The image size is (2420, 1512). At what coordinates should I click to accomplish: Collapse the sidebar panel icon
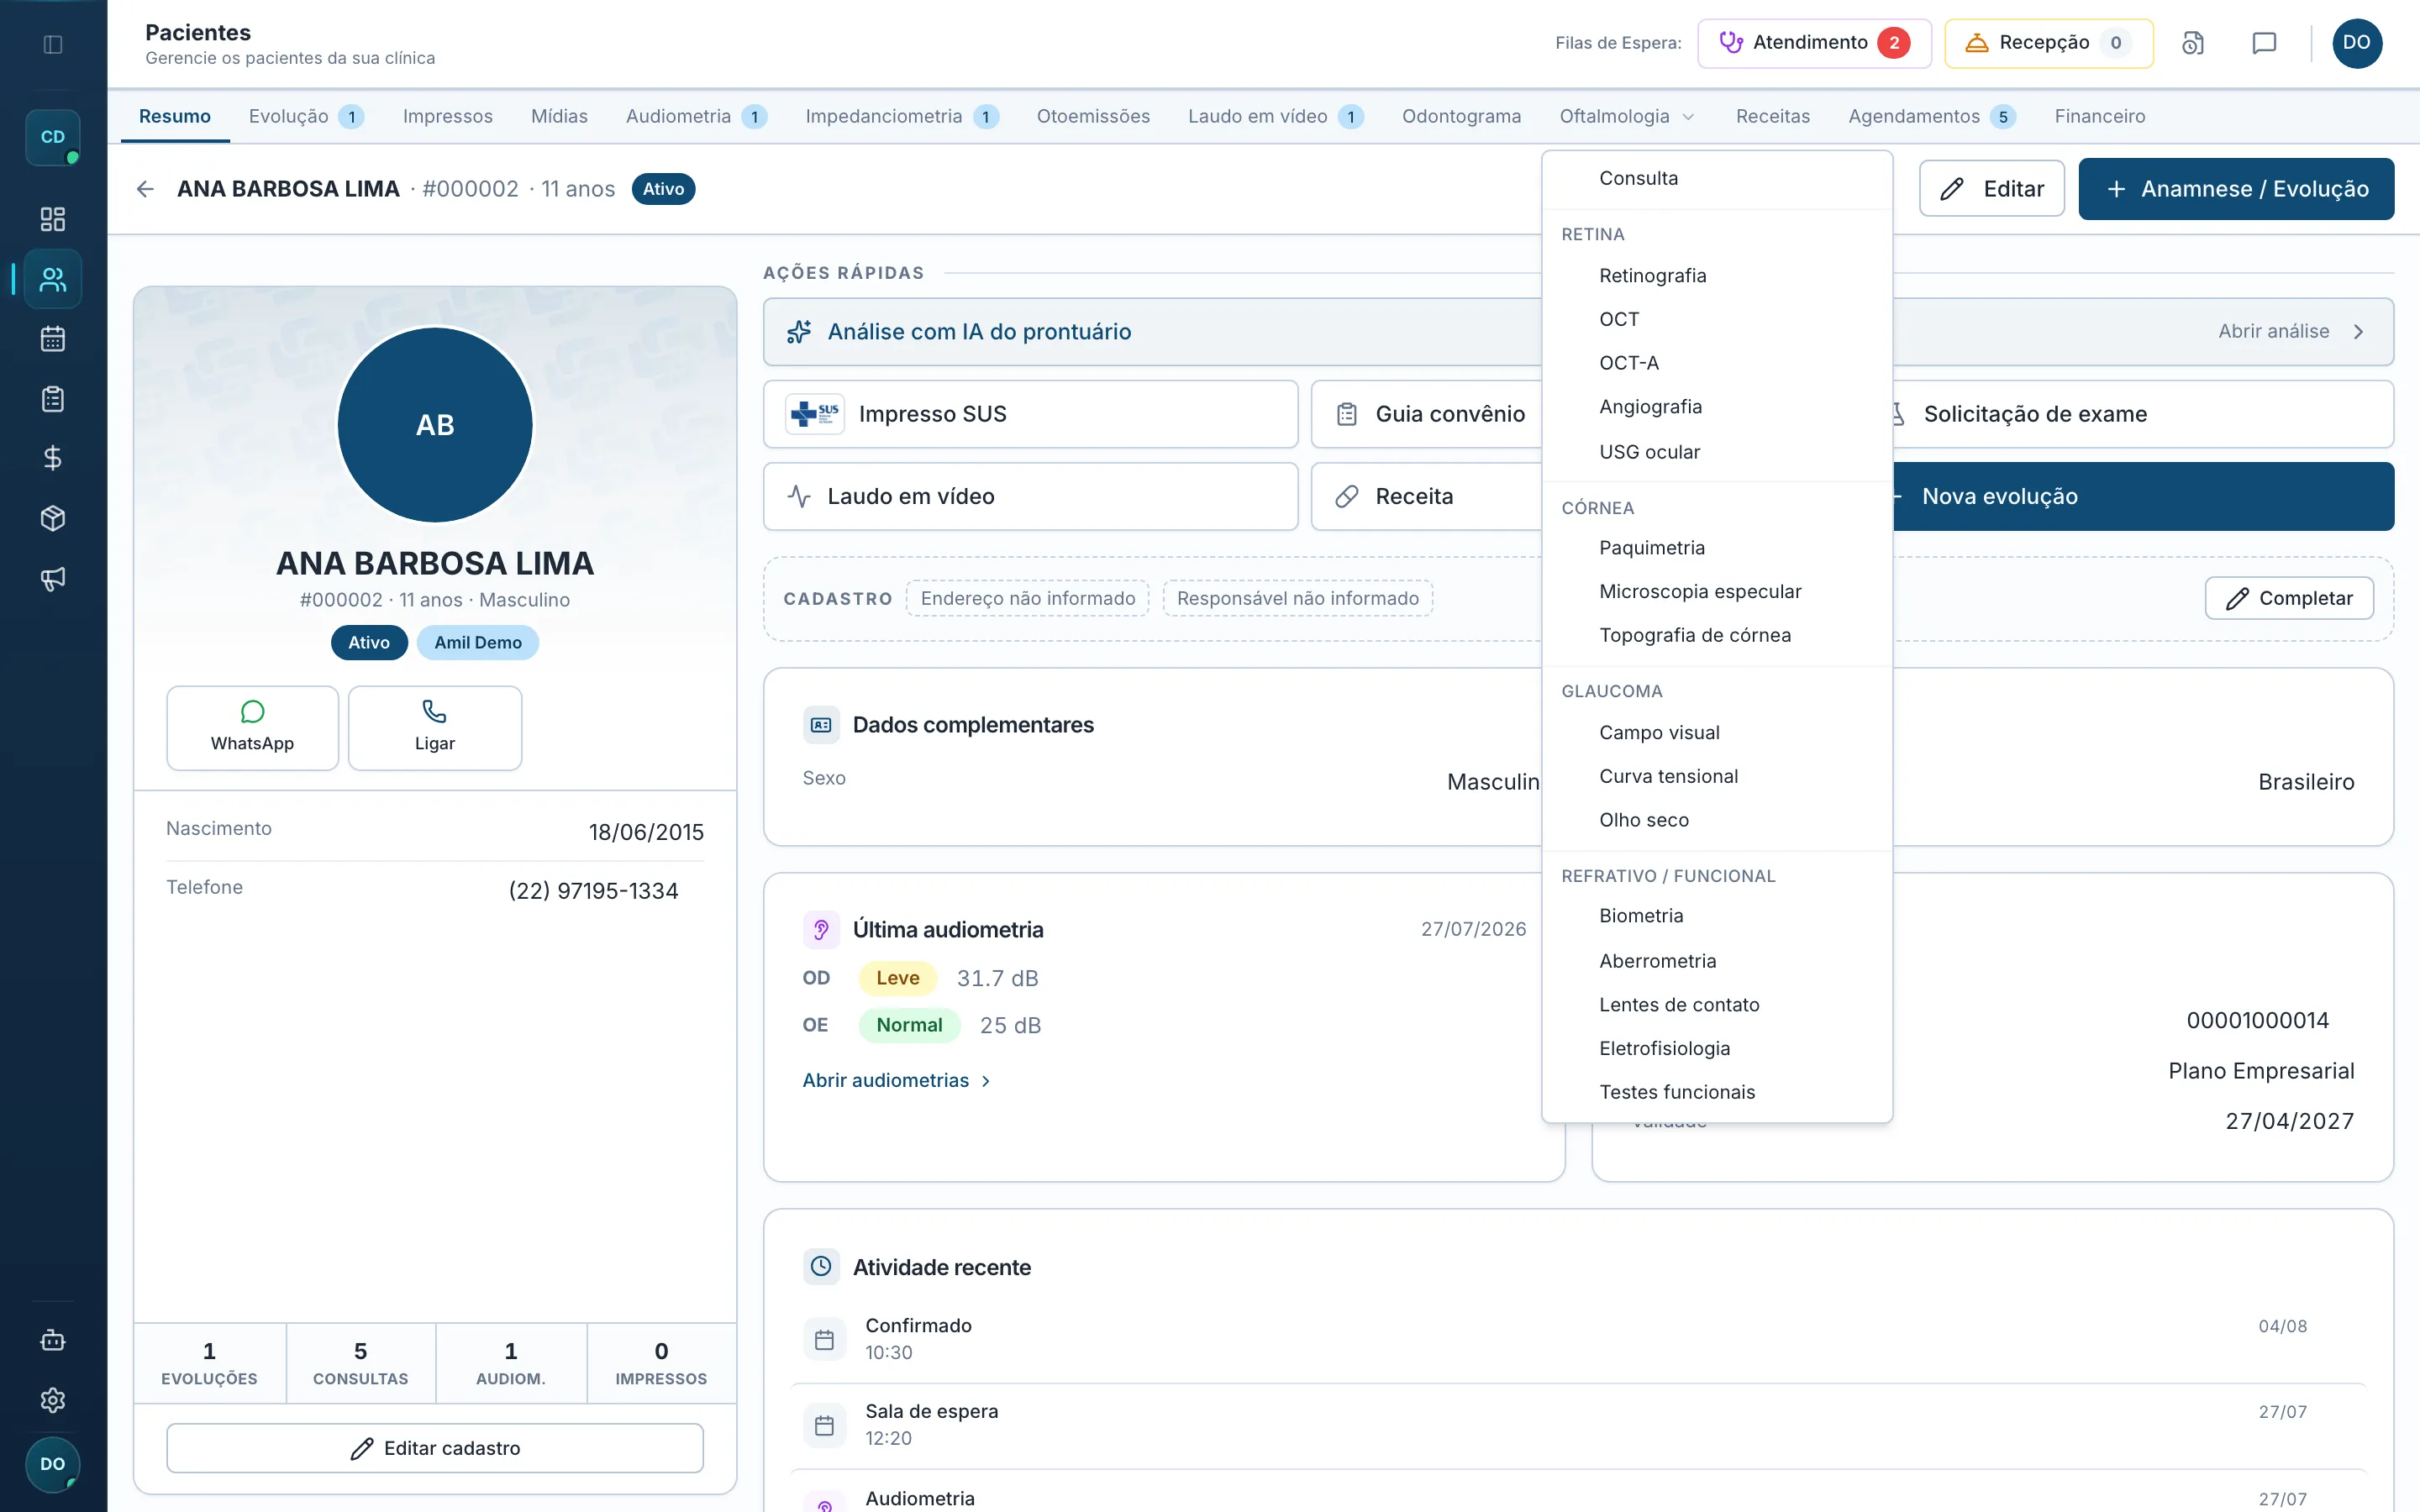pos(53,44)
